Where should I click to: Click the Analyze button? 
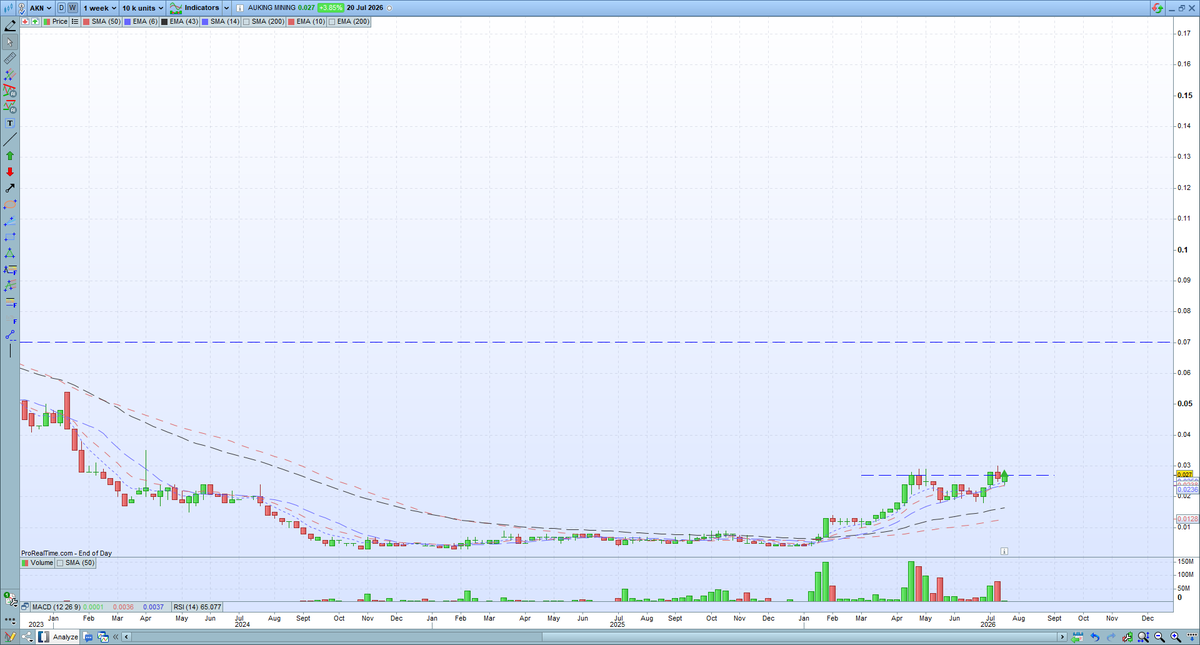(57, 637)
